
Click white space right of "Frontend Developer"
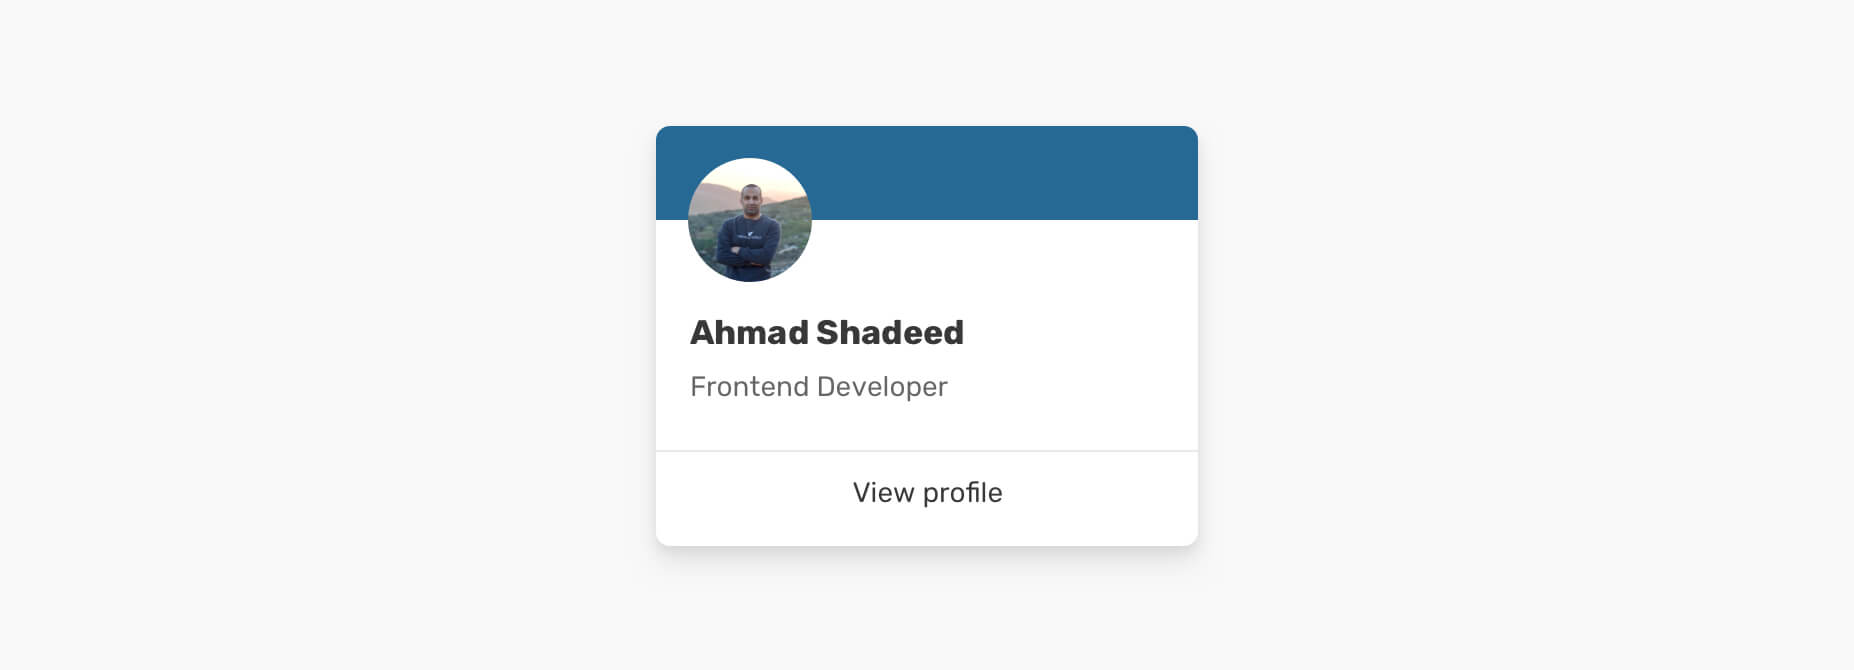coord(1070,387)
